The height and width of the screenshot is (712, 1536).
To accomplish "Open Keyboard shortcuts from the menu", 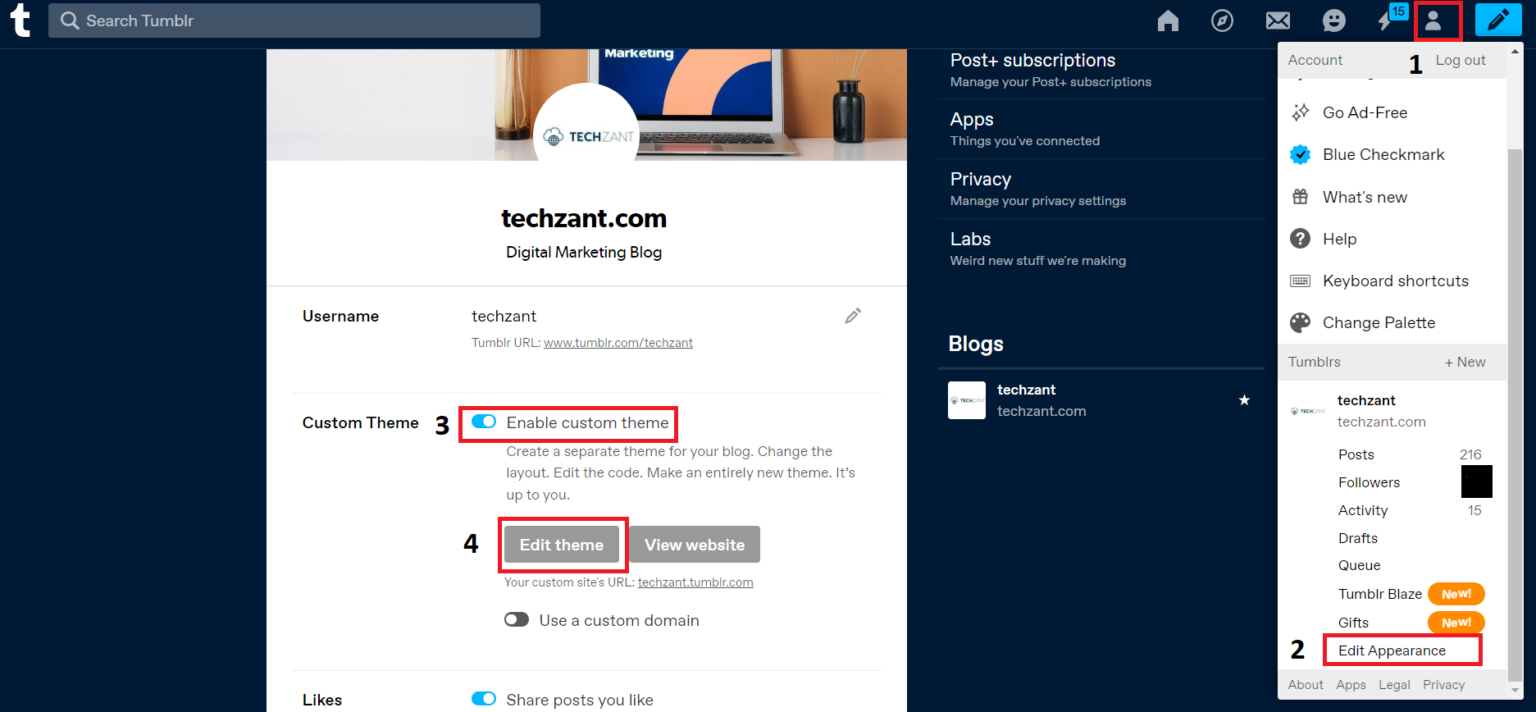I will click(1300, 280).
